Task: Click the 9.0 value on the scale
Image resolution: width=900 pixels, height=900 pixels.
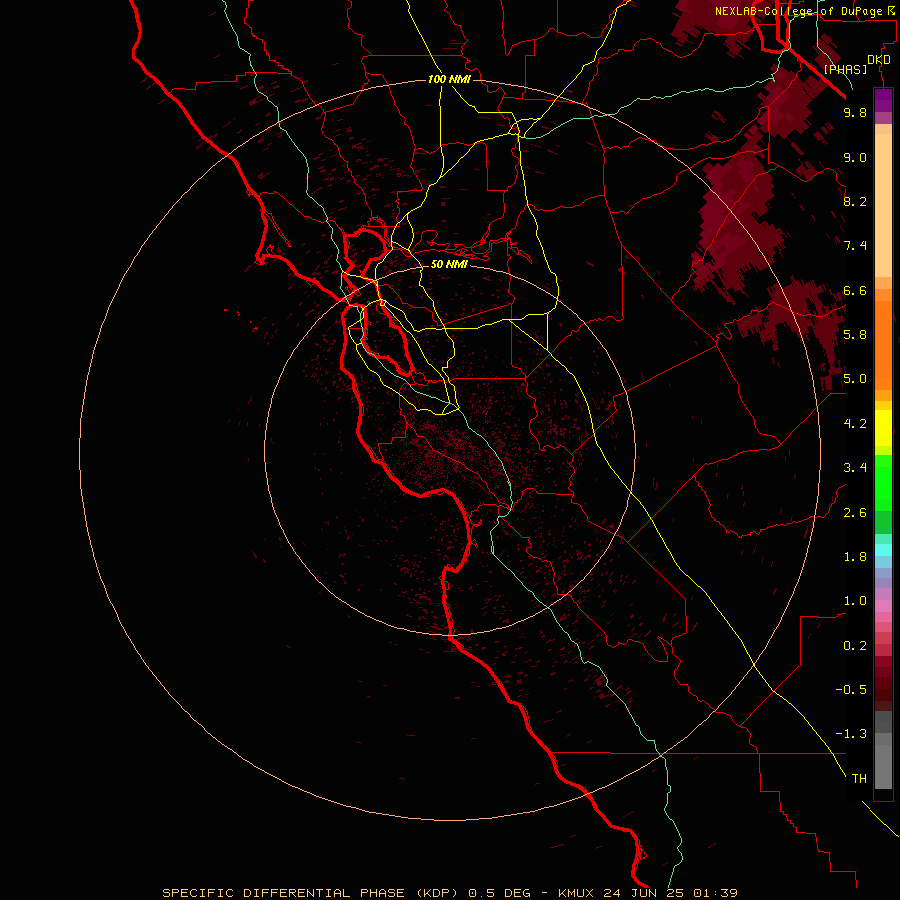Action: 855,157
